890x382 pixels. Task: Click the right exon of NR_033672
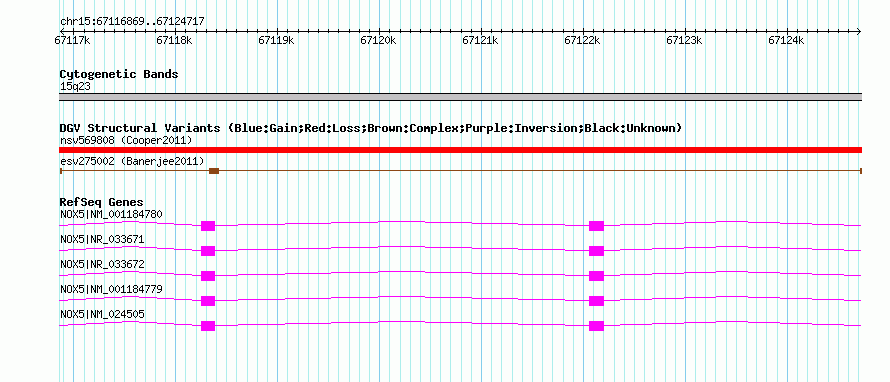click(596, 276)
